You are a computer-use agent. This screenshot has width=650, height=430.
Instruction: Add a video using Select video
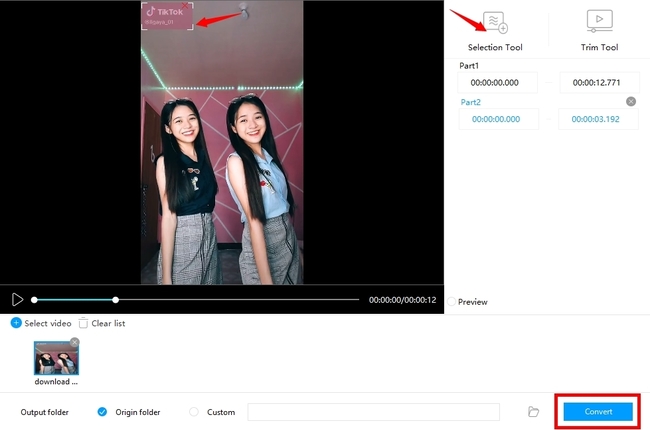click(41, 323)
